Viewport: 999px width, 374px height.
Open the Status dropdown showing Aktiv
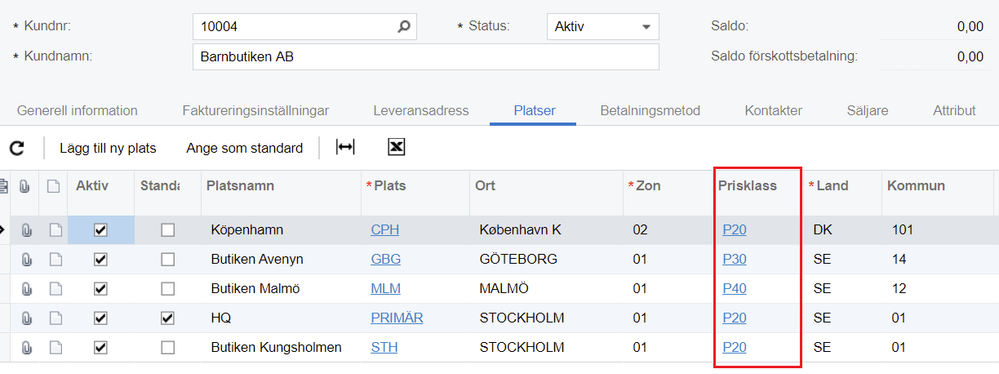point(603,27)
